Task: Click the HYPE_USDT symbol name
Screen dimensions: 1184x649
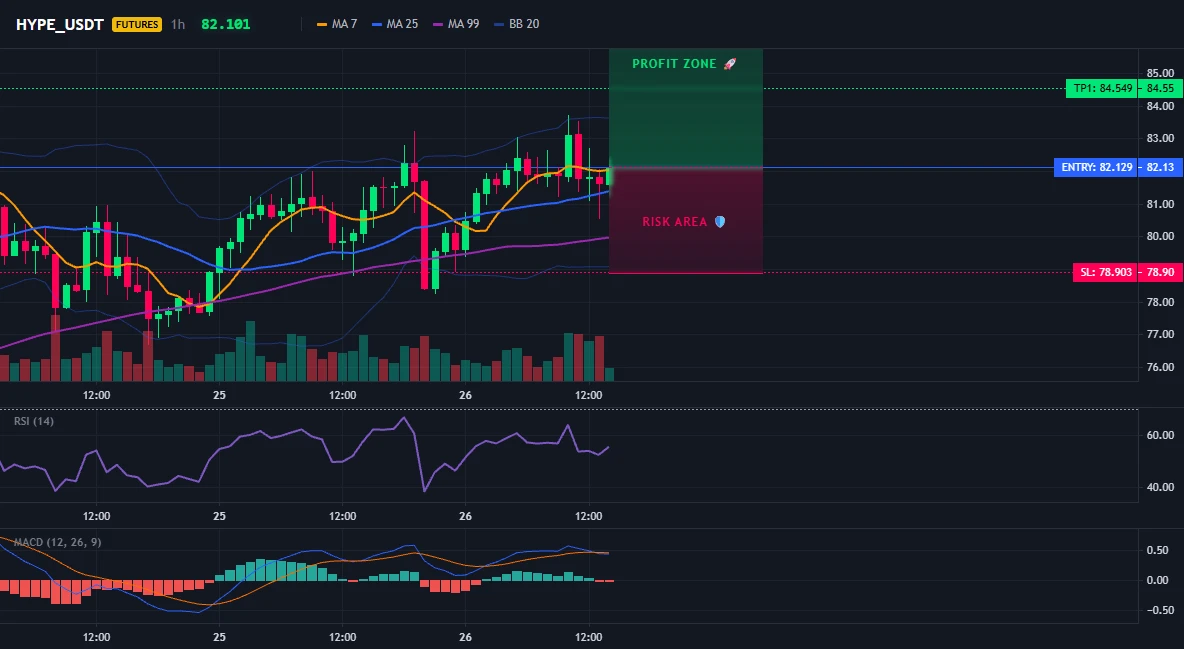Action: click(61, 24)
